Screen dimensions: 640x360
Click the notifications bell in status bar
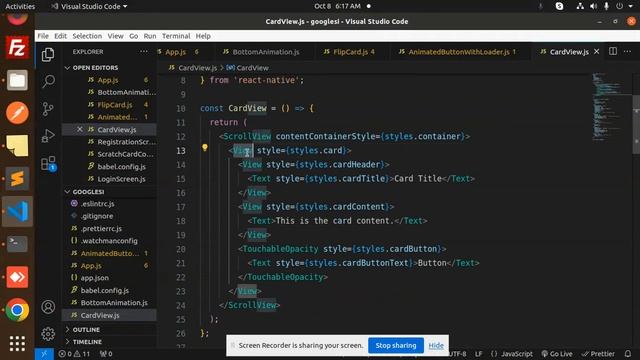[x=628, y=354]
